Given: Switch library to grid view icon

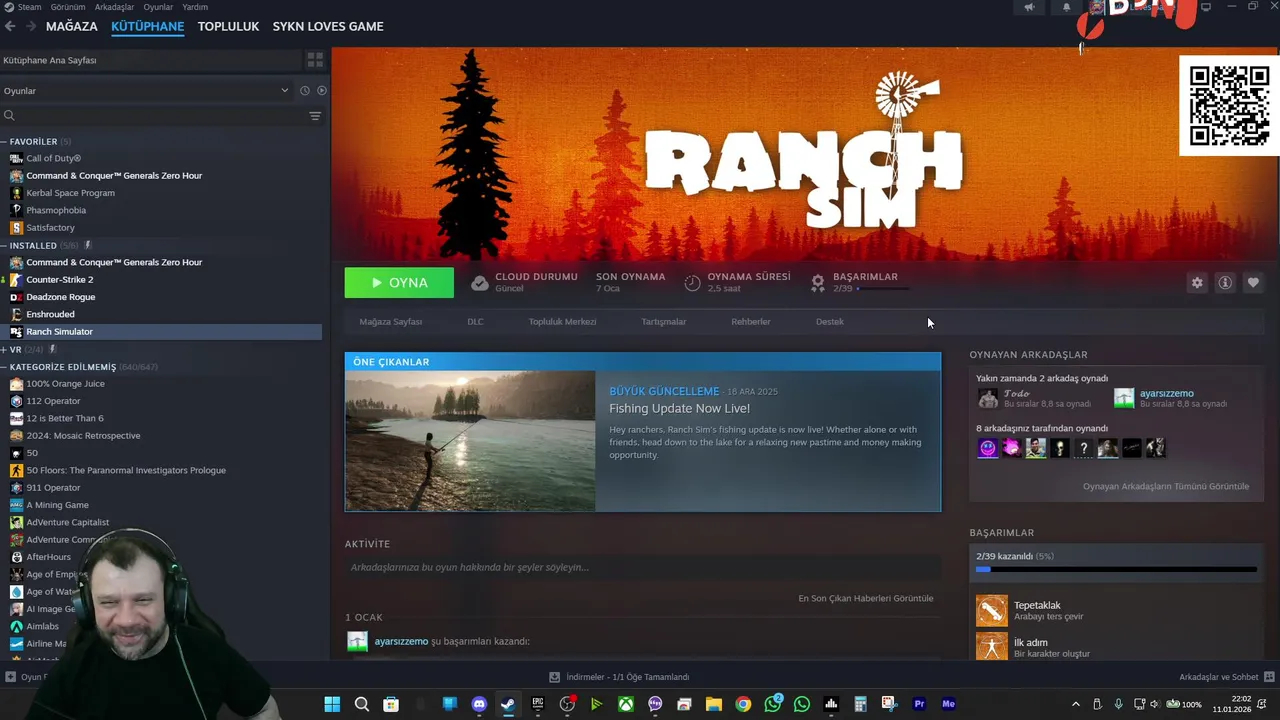Looking at the screenshot, I should 315,60.
